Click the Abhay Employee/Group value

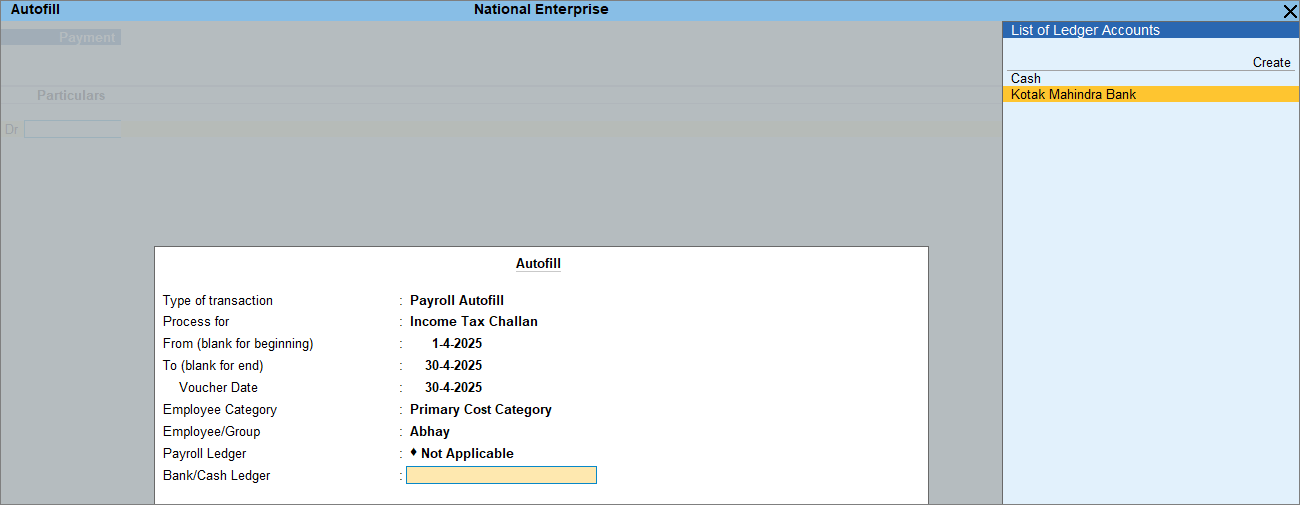point(430,431)
